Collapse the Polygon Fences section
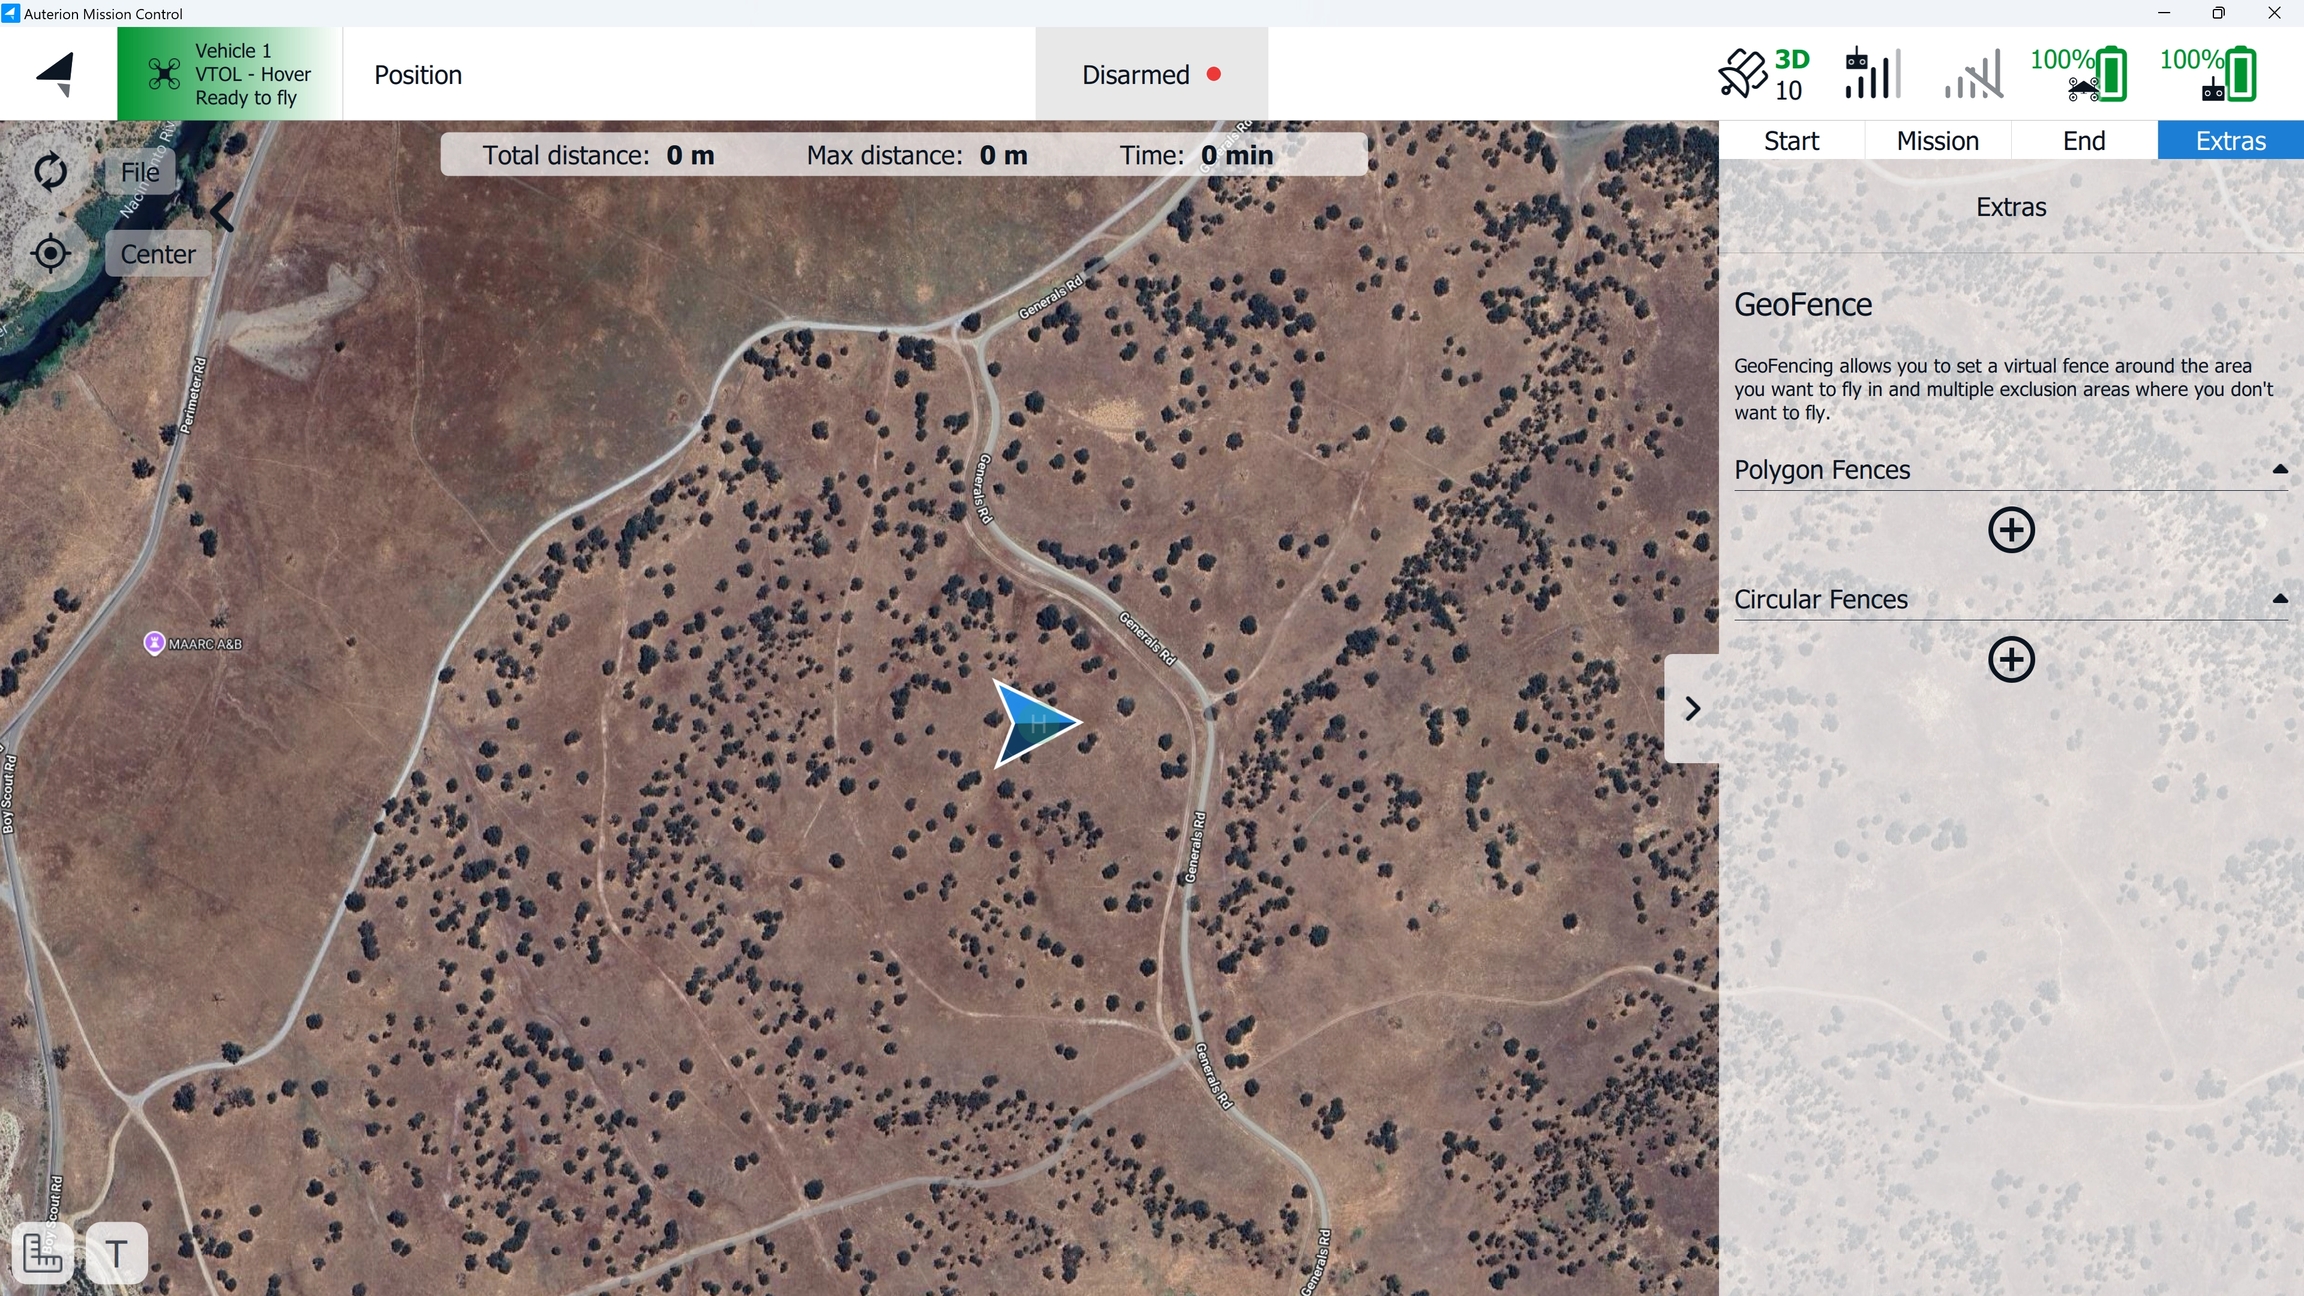 pyautogui.click(x=2279, y=469)
